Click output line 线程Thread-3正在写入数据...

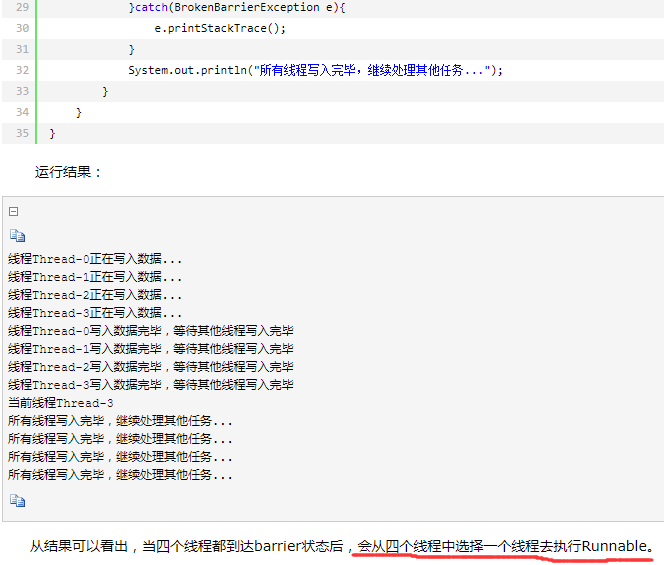95,313
